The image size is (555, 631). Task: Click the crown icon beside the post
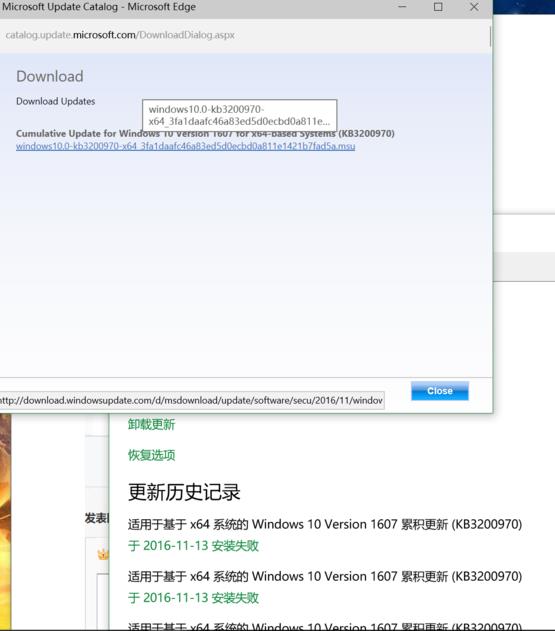(103, 555)
